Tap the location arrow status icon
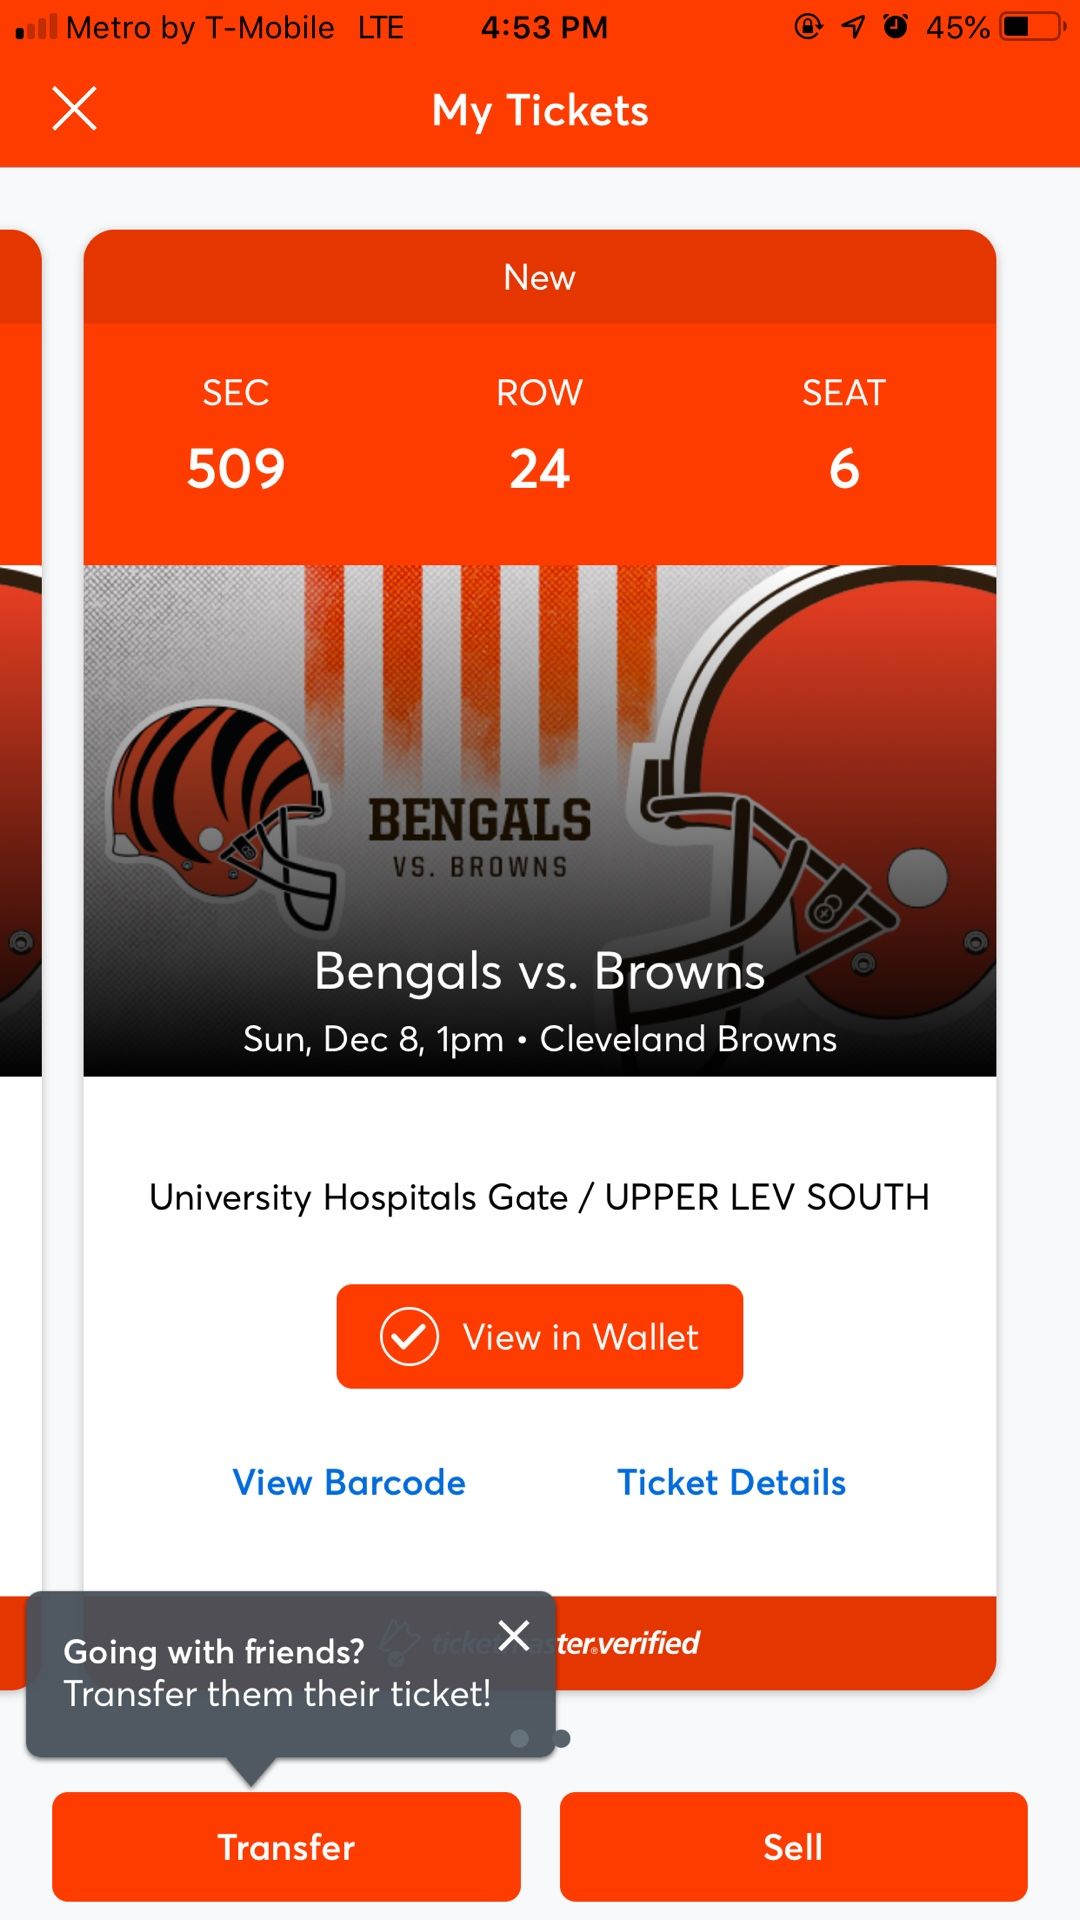The width and height of the screenshot is (1080, 1920). (x=853, y=27)
